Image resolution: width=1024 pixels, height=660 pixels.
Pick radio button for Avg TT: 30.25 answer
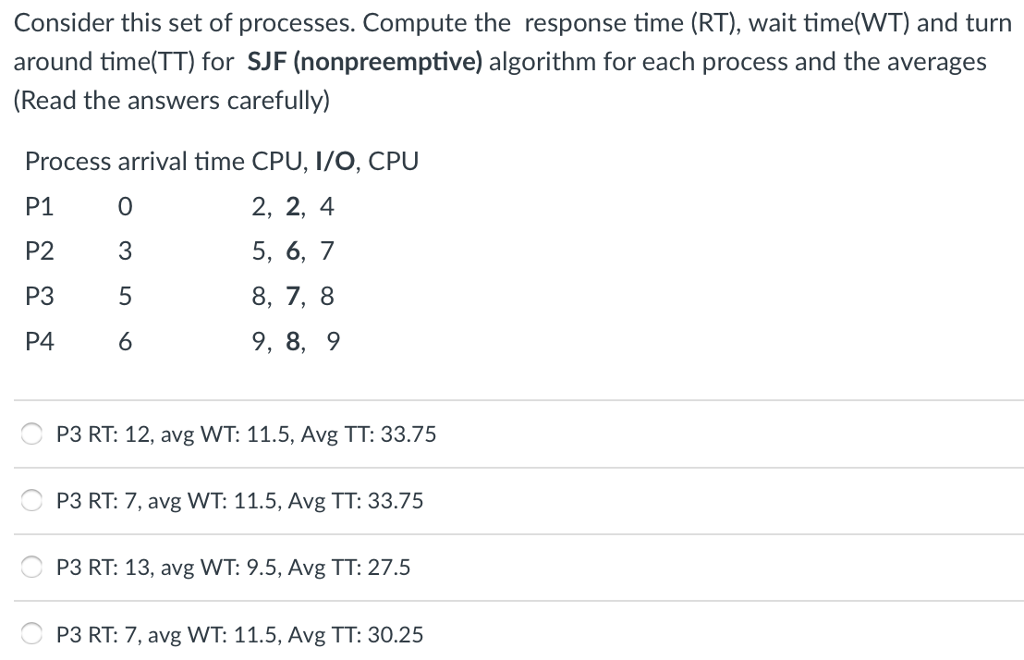pyautogui.click(x=31, y=633)
